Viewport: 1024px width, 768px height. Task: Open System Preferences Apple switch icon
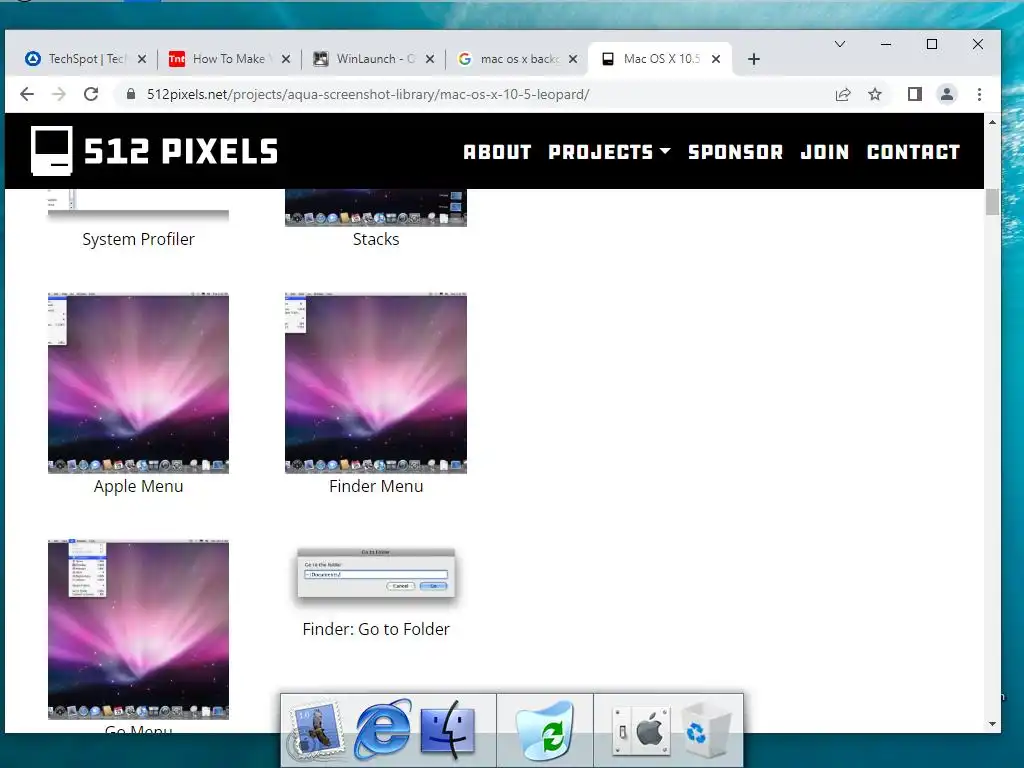coord(641,730)
